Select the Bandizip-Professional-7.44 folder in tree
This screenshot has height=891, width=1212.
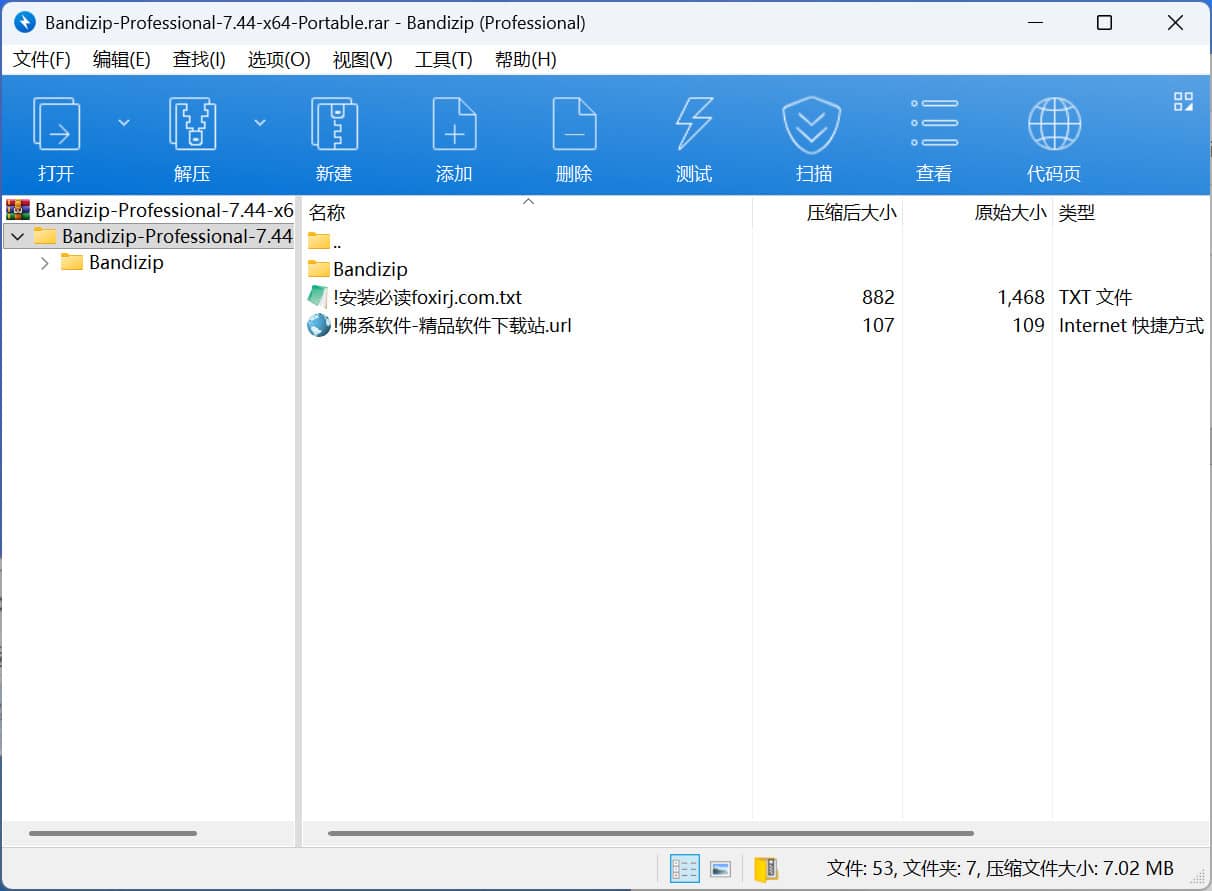[177, 237]
